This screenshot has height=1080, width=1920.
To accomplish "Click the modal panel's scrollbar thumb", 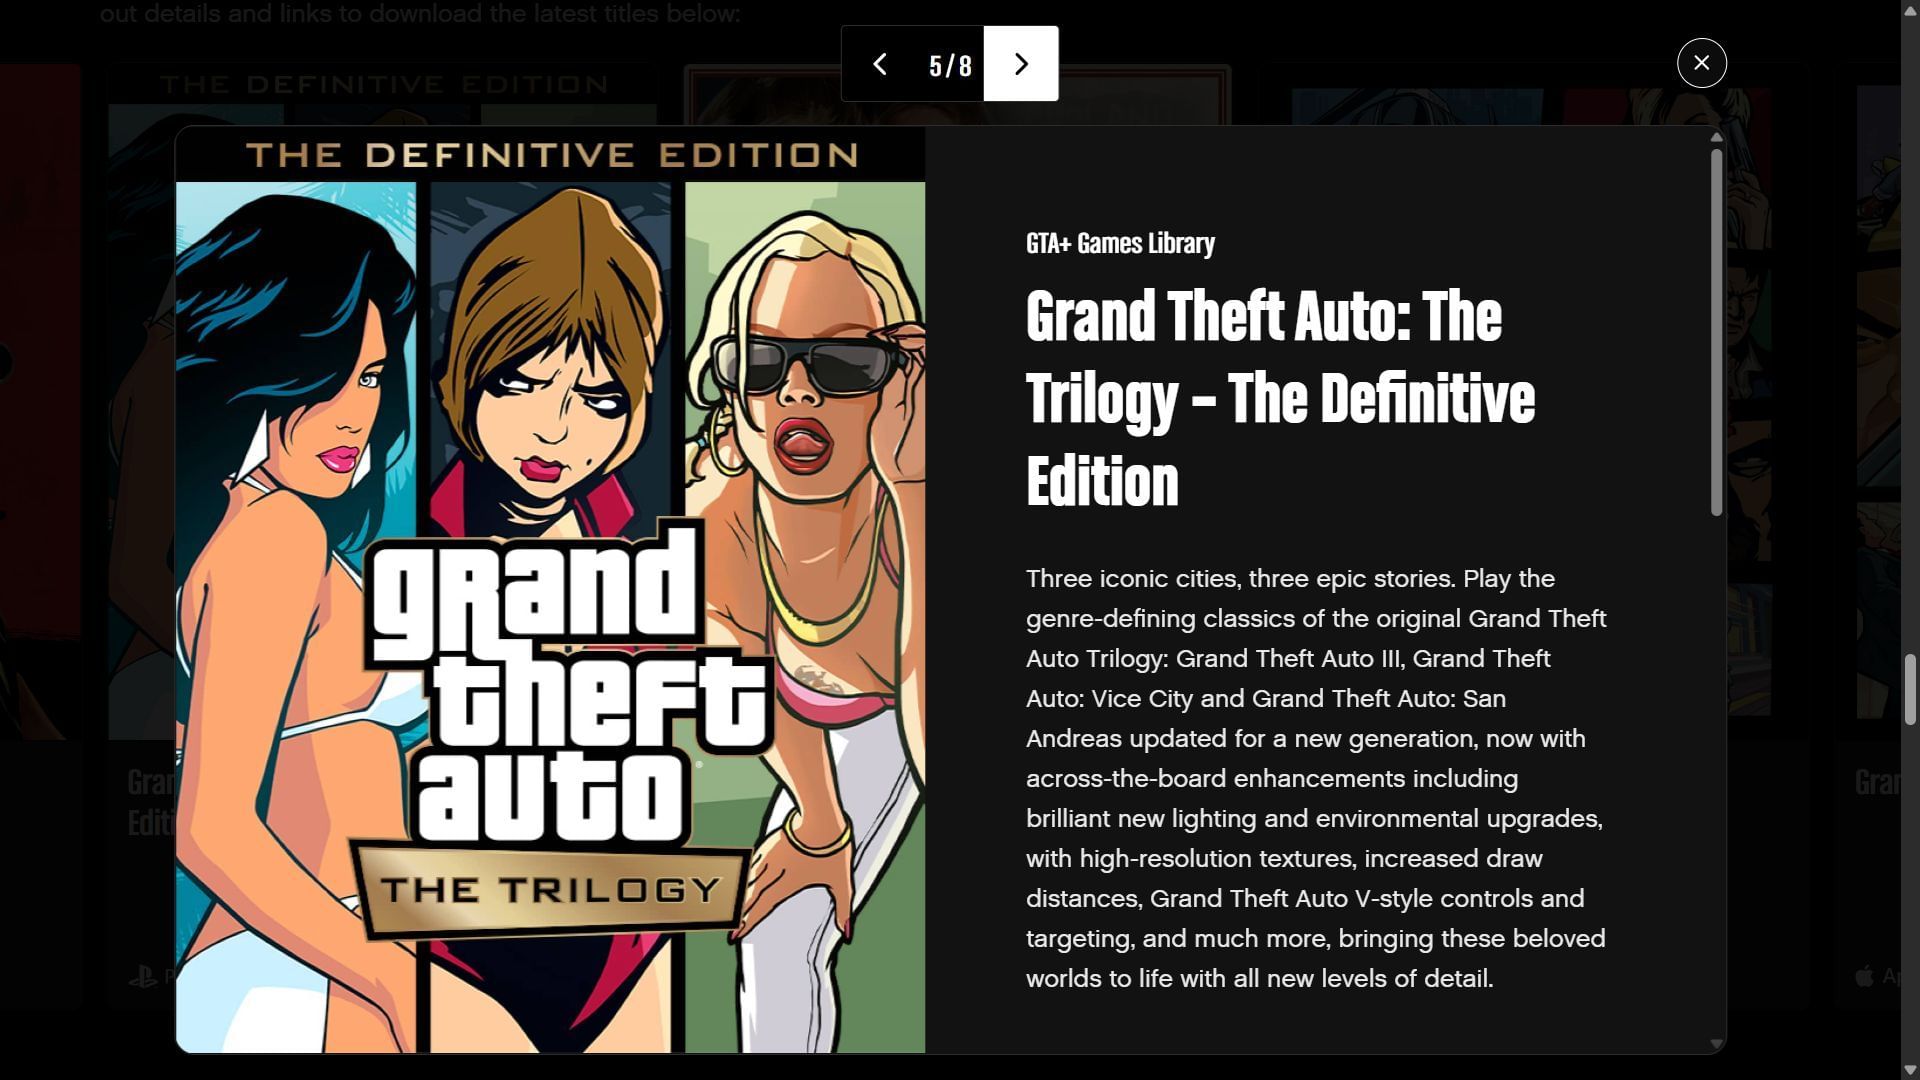I will [1716, 332].
